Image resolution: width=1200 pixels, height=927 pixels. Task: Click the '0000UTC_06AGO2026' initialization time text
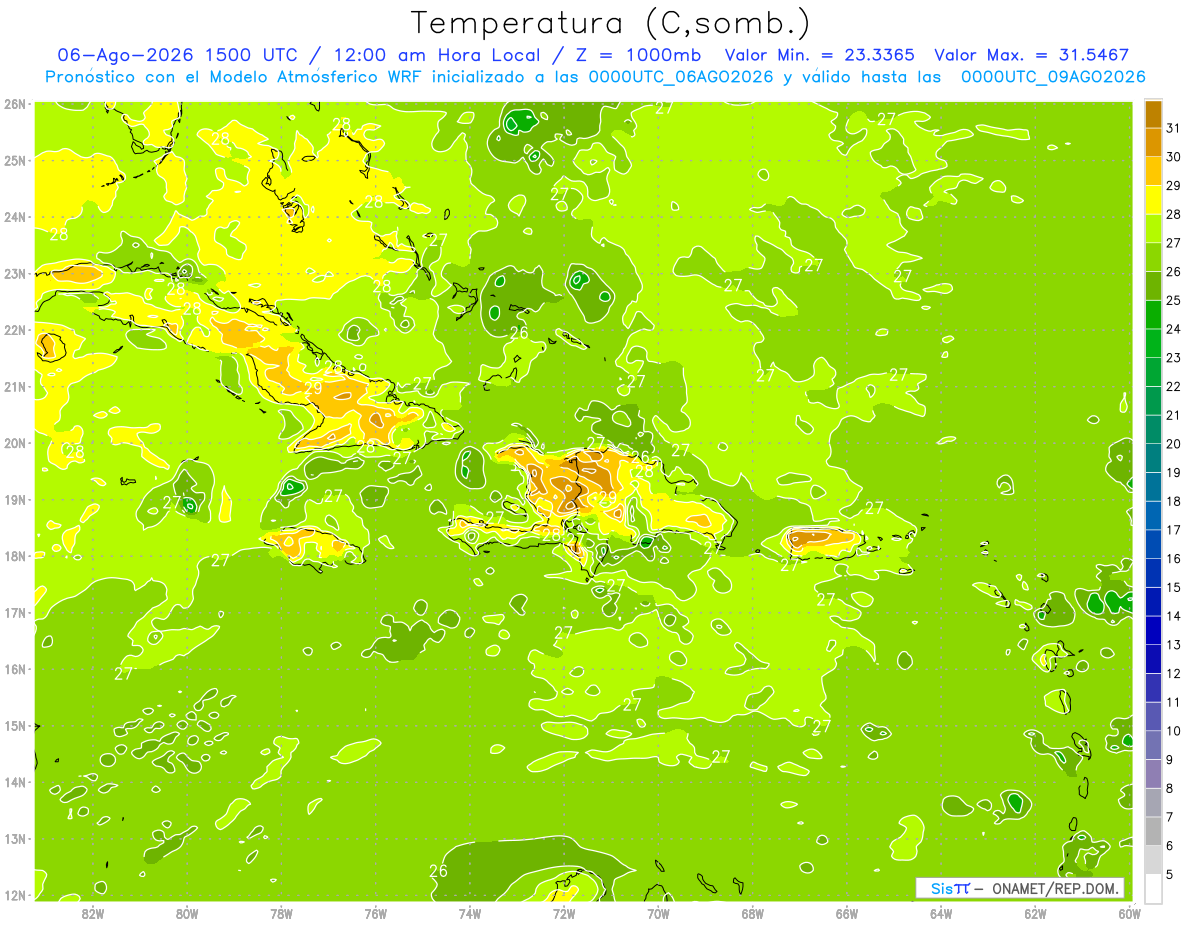[682, 76]
